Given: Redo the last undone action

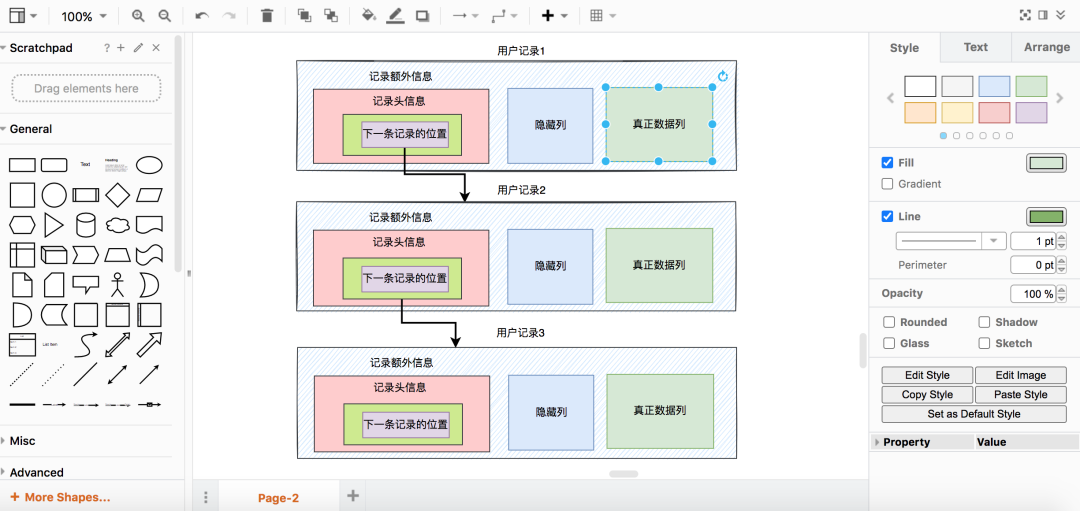Looking at the screenshot, I should coord(229,16).
